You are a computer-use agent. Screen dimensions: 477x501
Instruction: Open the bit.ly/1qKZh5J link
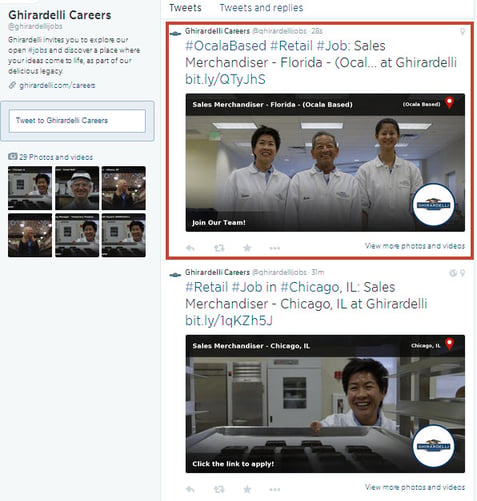pos(229,321)
